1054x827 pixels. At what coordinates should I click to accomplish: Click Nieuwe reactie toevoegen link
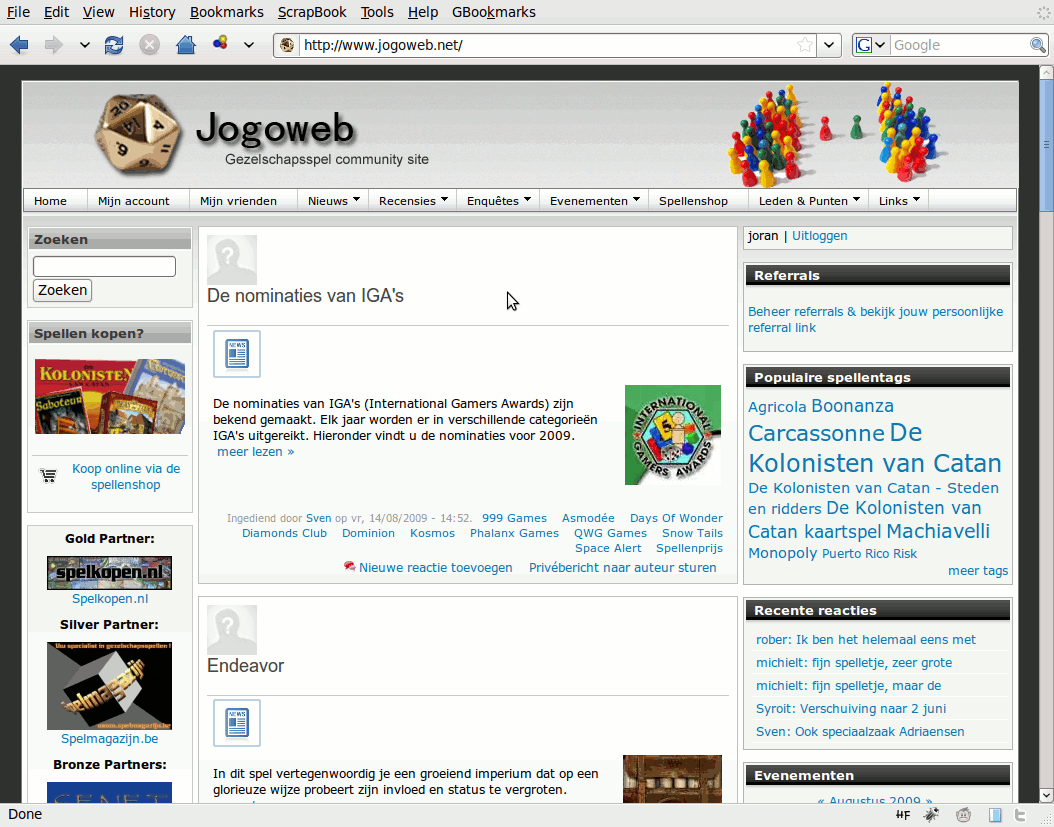(x=436, y=567)
